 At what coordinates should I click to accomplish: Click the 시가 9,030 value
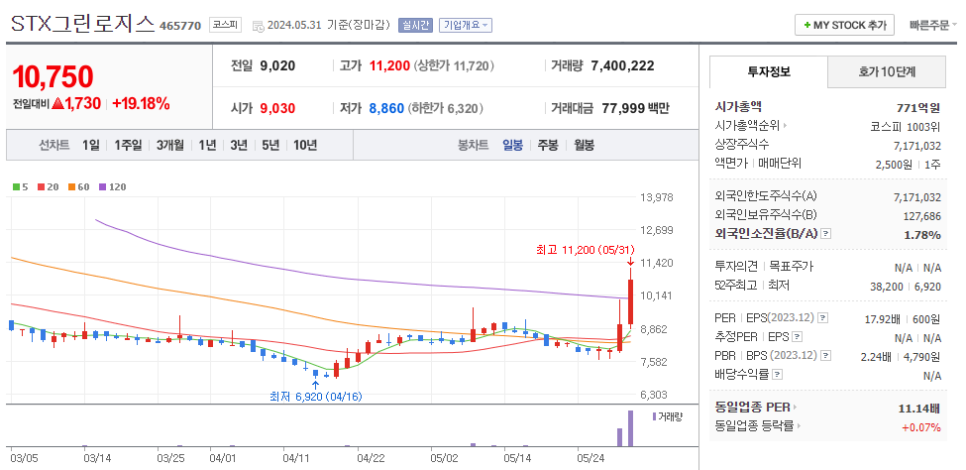pyautogui.click(x=277, y=109)
